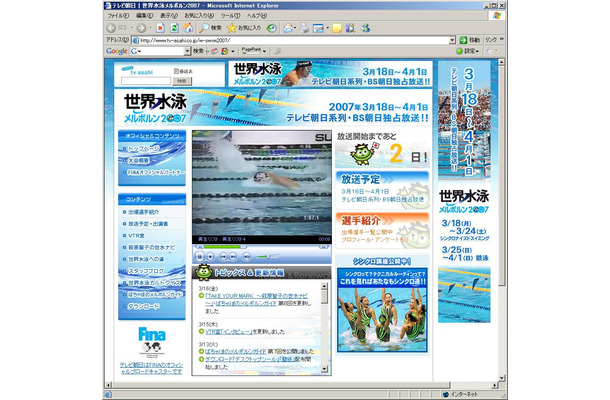
Task: Click the yellow note Discuss icon
Action: coord(337,28)
